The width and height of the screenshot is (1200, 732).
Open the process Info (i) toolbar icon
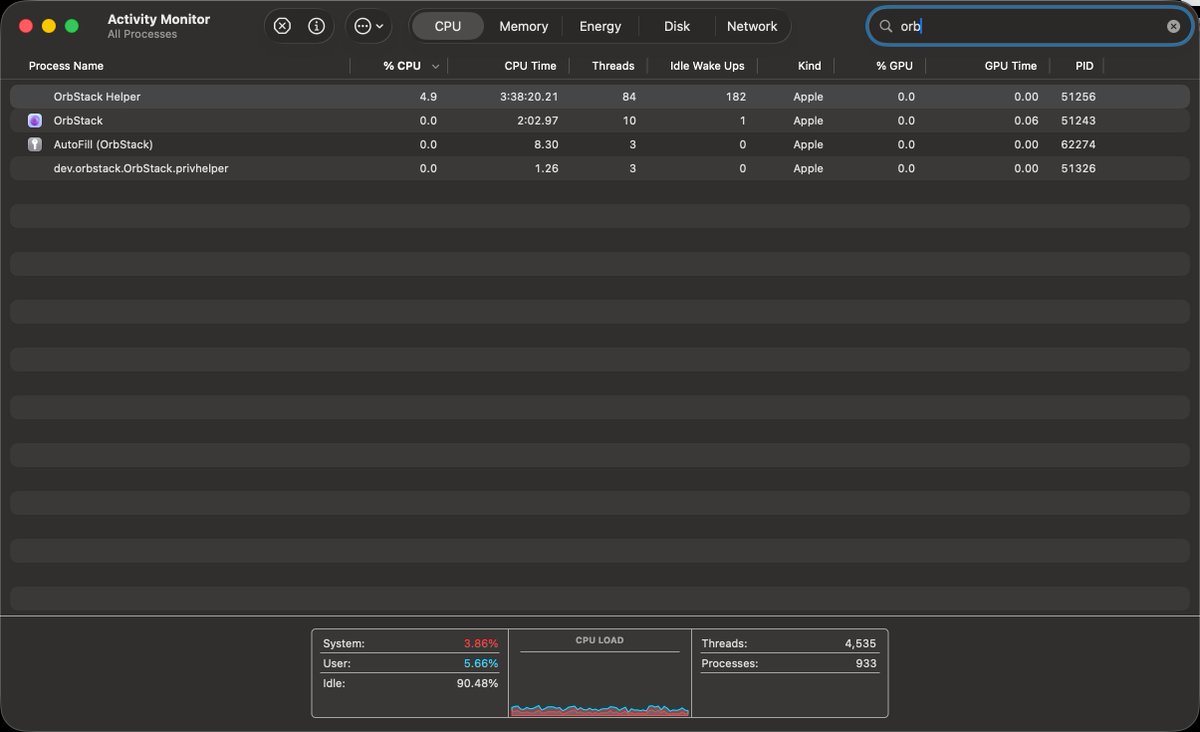pos(316,26)
